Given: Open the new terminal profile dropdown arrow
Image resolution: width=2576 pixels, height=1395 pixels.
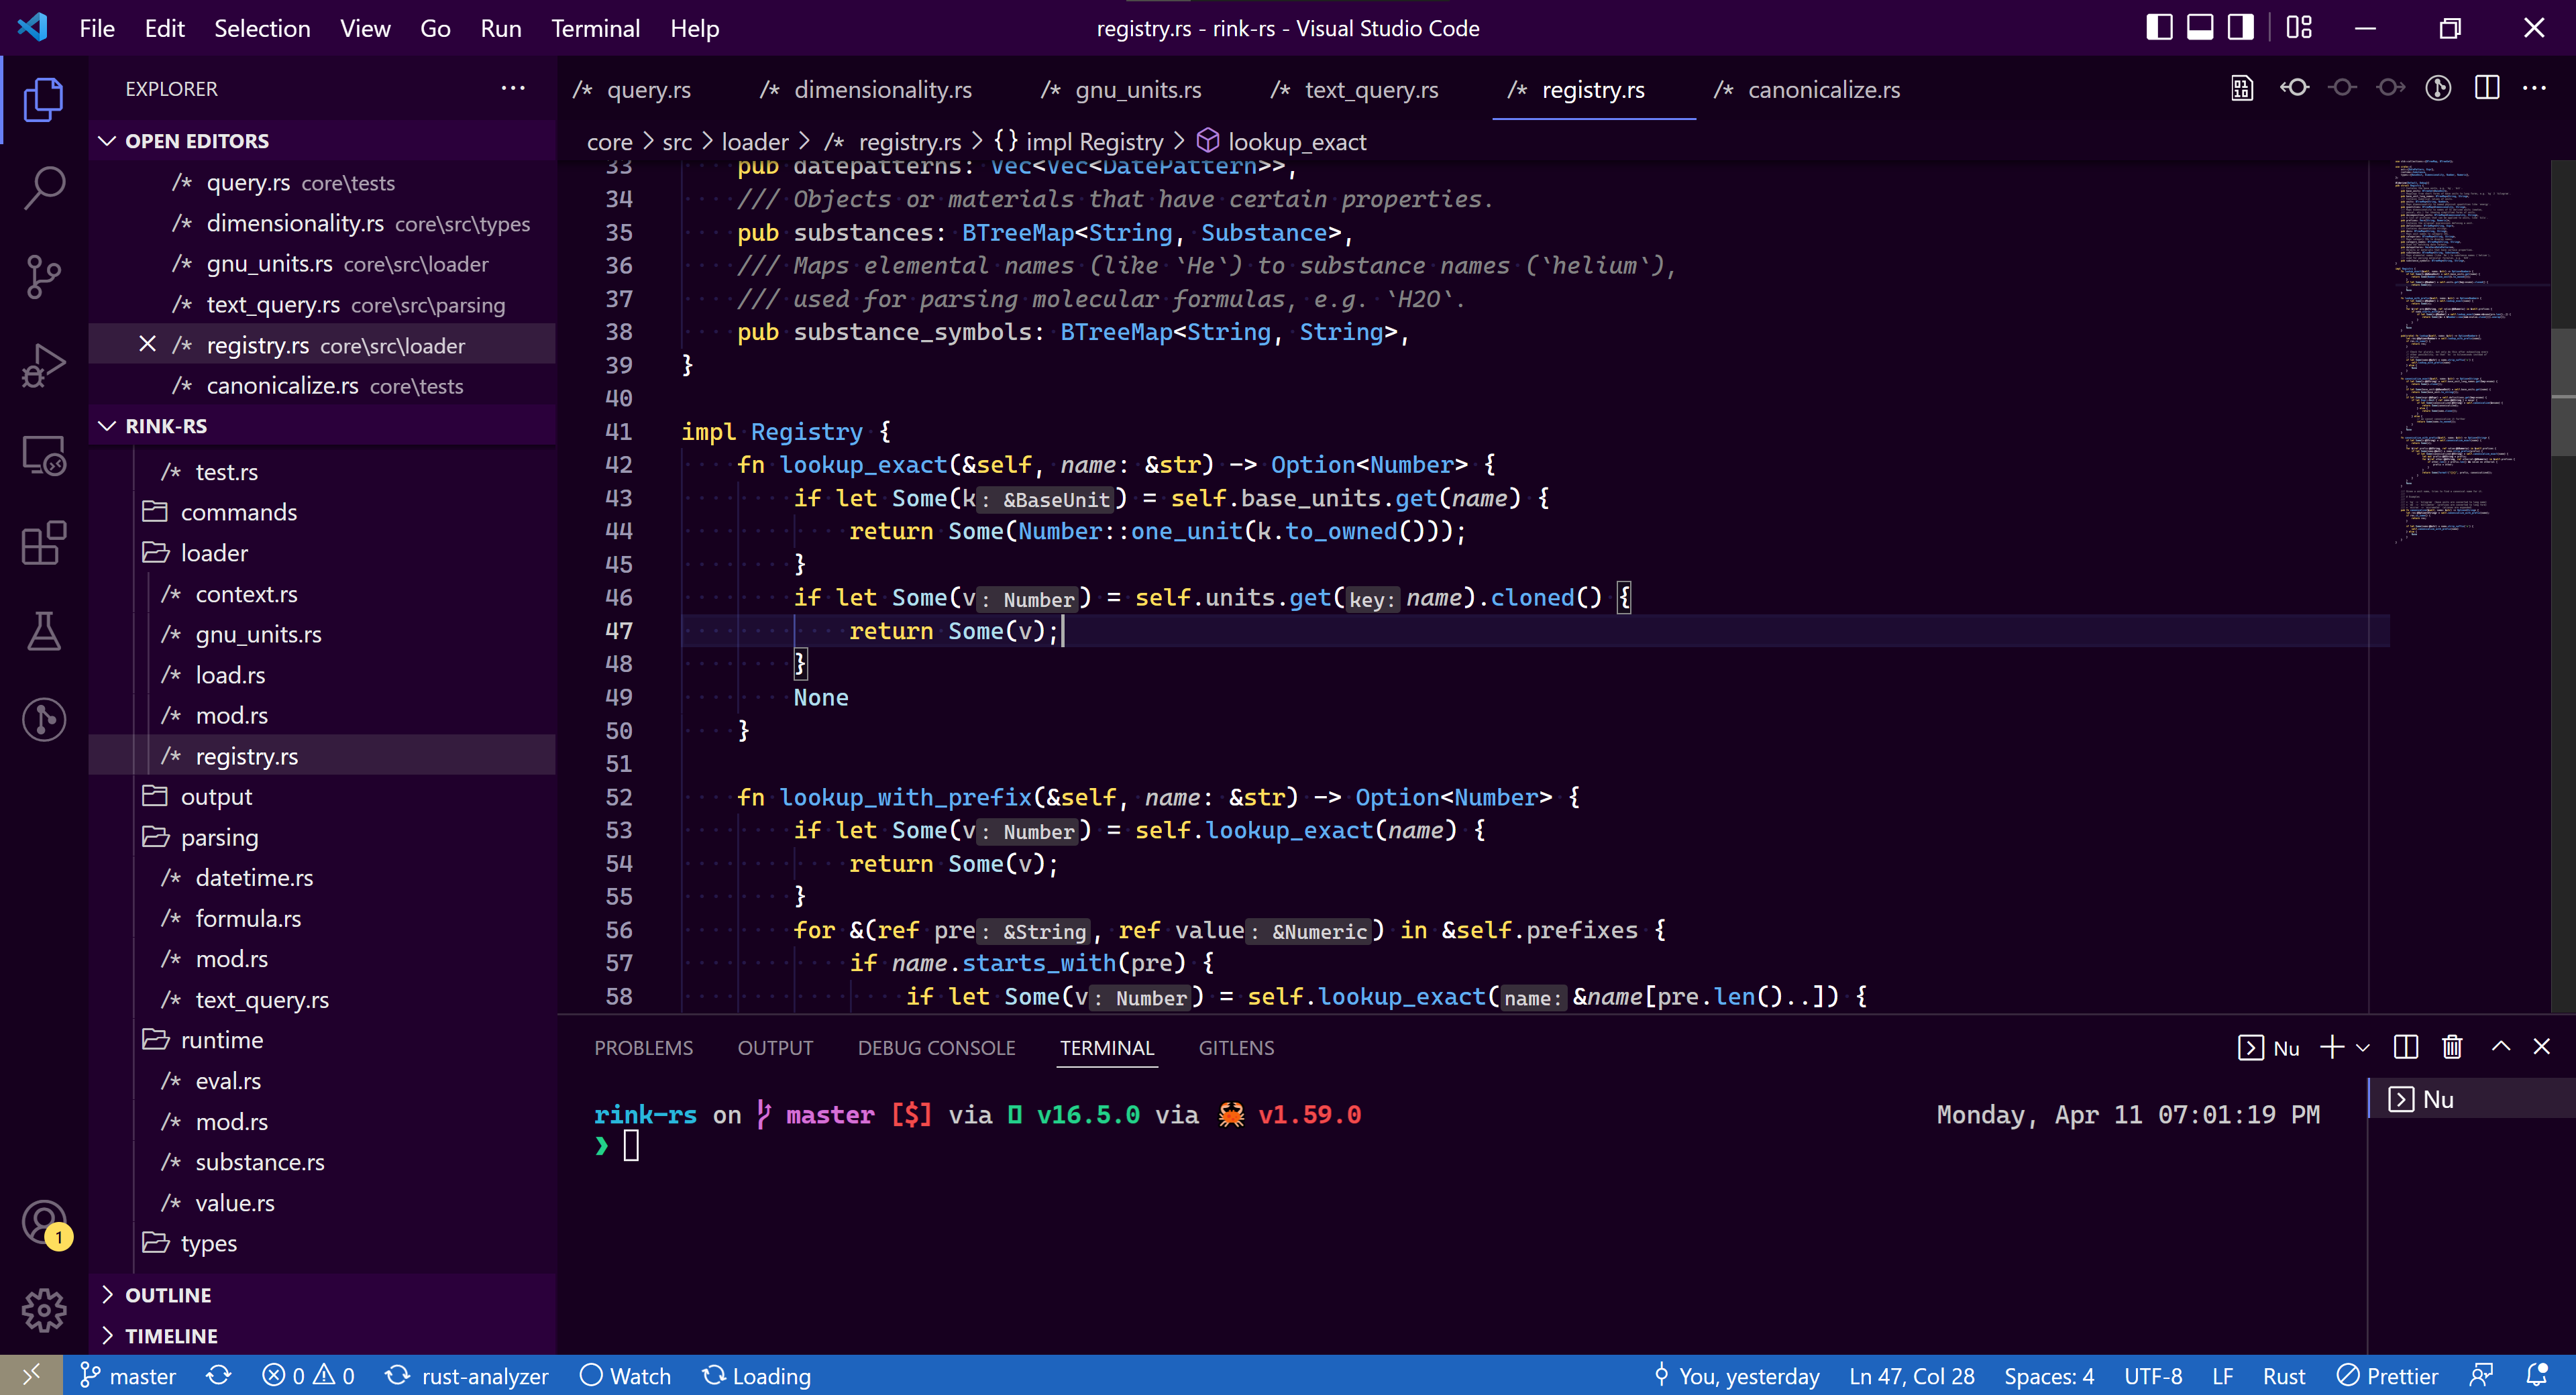Looking at the screenshot, I should tap(2362, 1047).
